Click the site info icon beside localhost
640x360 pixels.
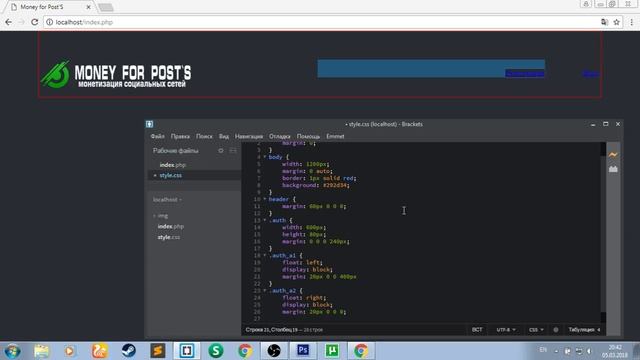[49, 22]
